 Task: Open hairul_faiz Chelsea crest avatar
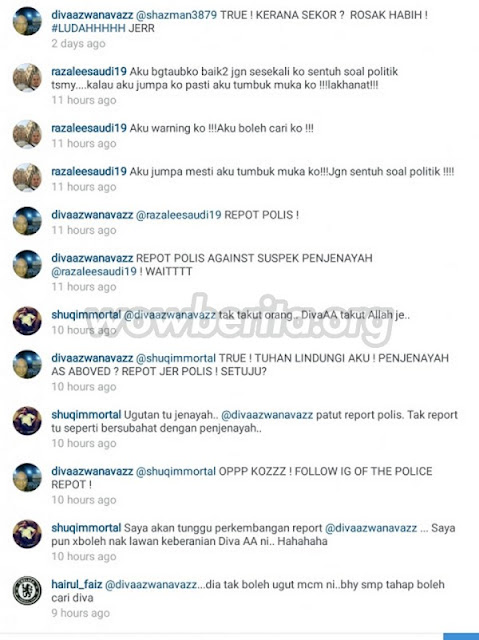pos(27,590)
